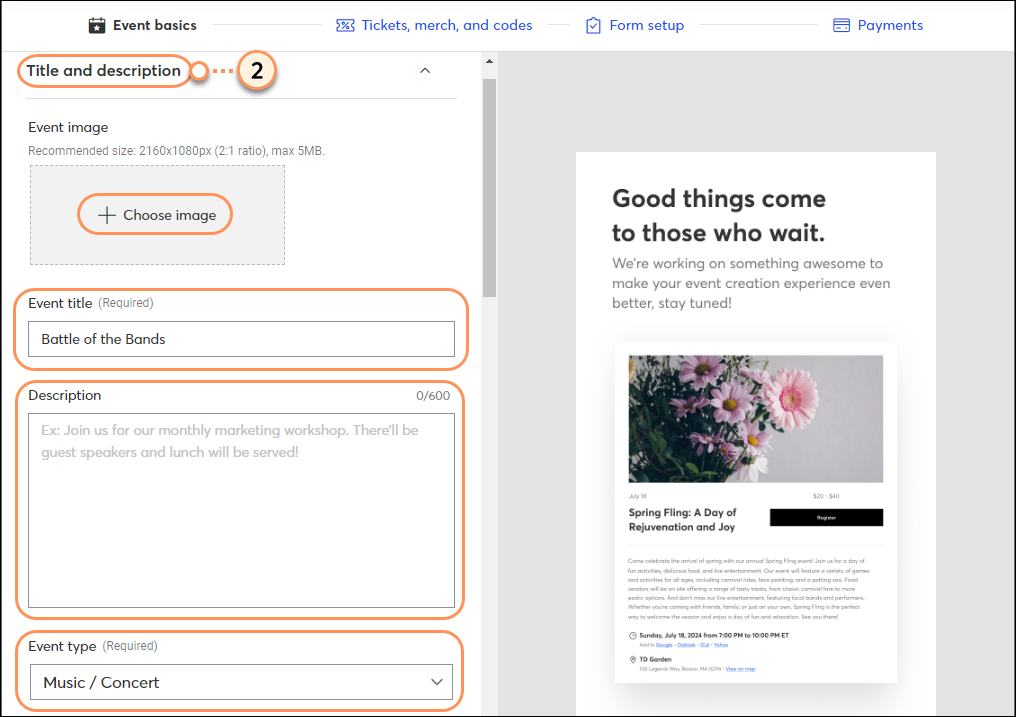1016x717 pixels.
Task: Click the 0/600 character counter
Action: [433, 396]
